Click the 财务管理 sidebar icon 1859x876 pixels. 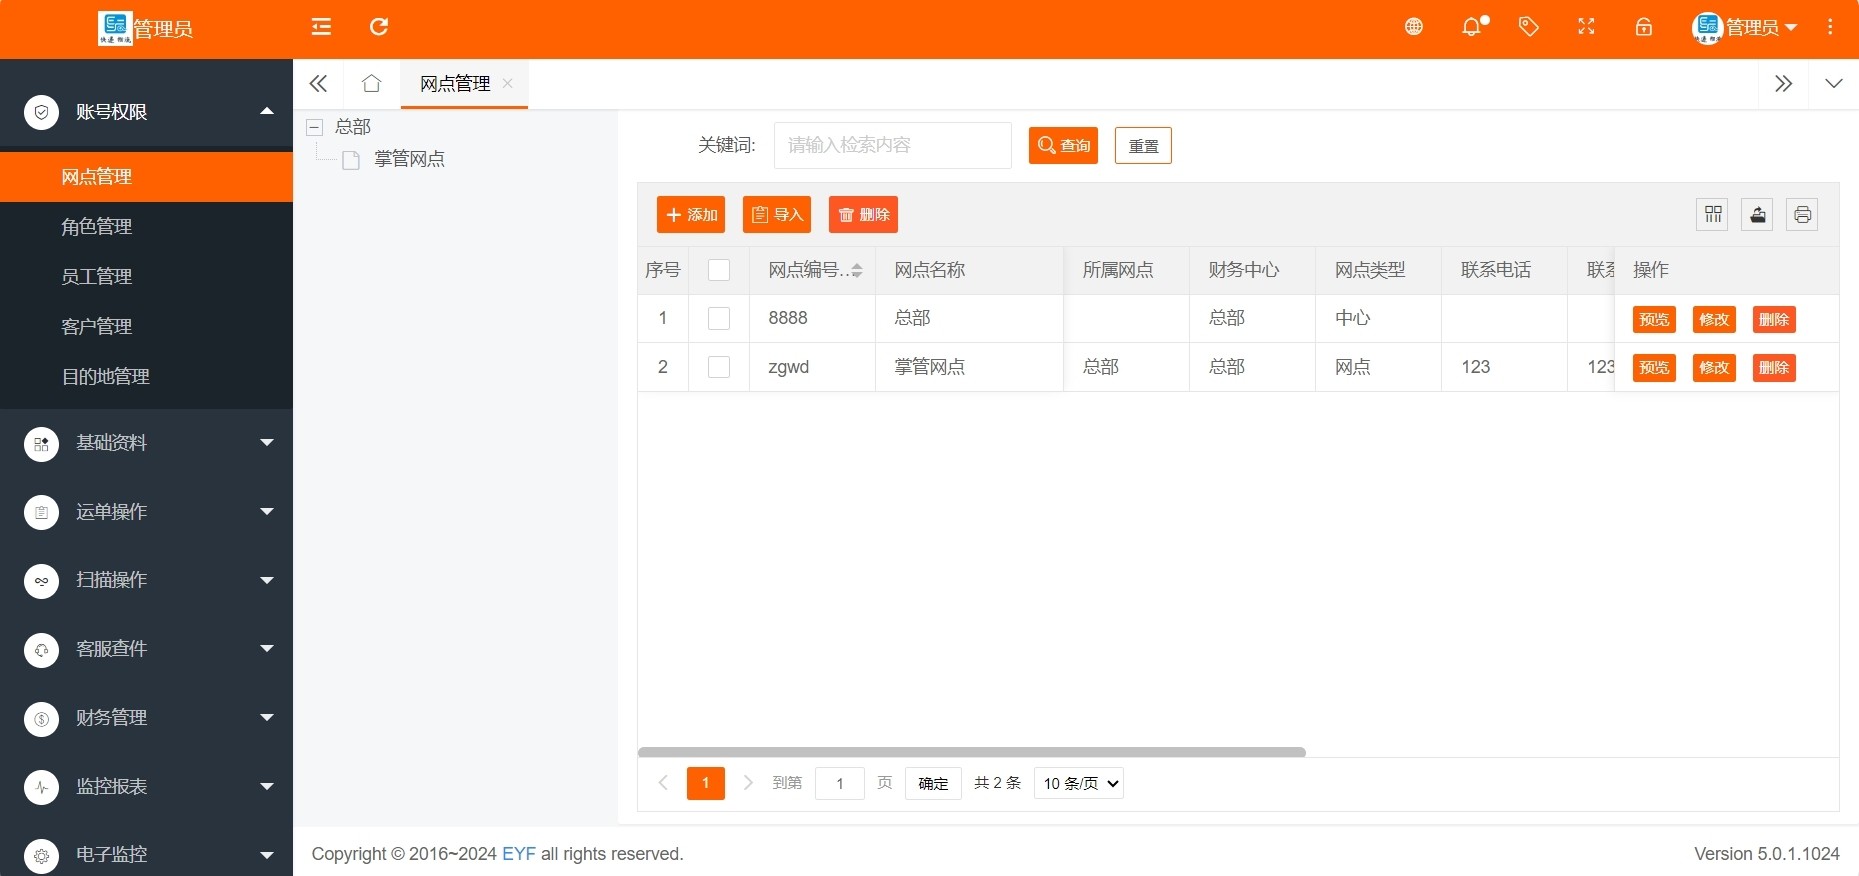coord(41,718)
